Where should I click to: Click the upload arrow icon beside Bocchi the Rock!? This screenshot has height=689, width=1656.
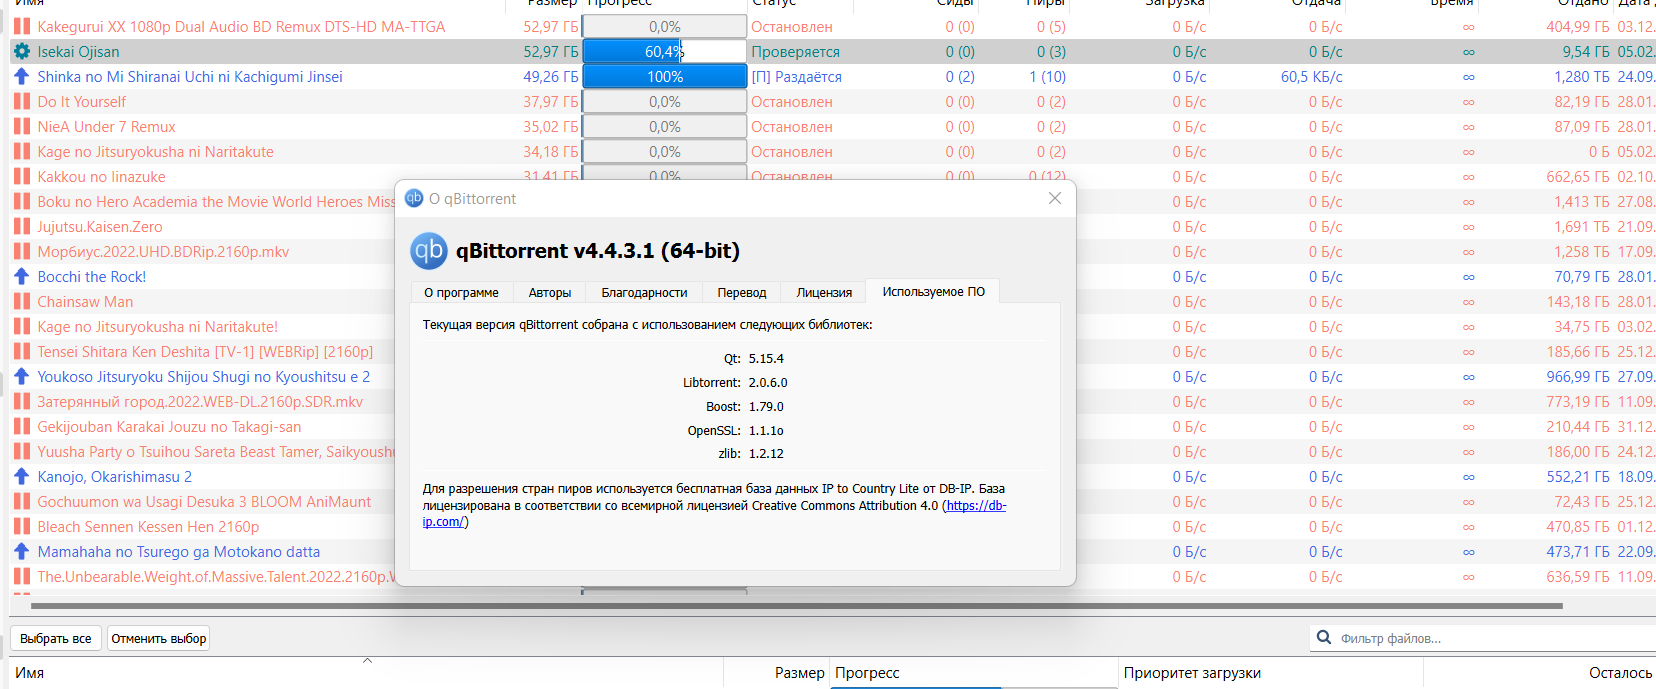(21, 277)
